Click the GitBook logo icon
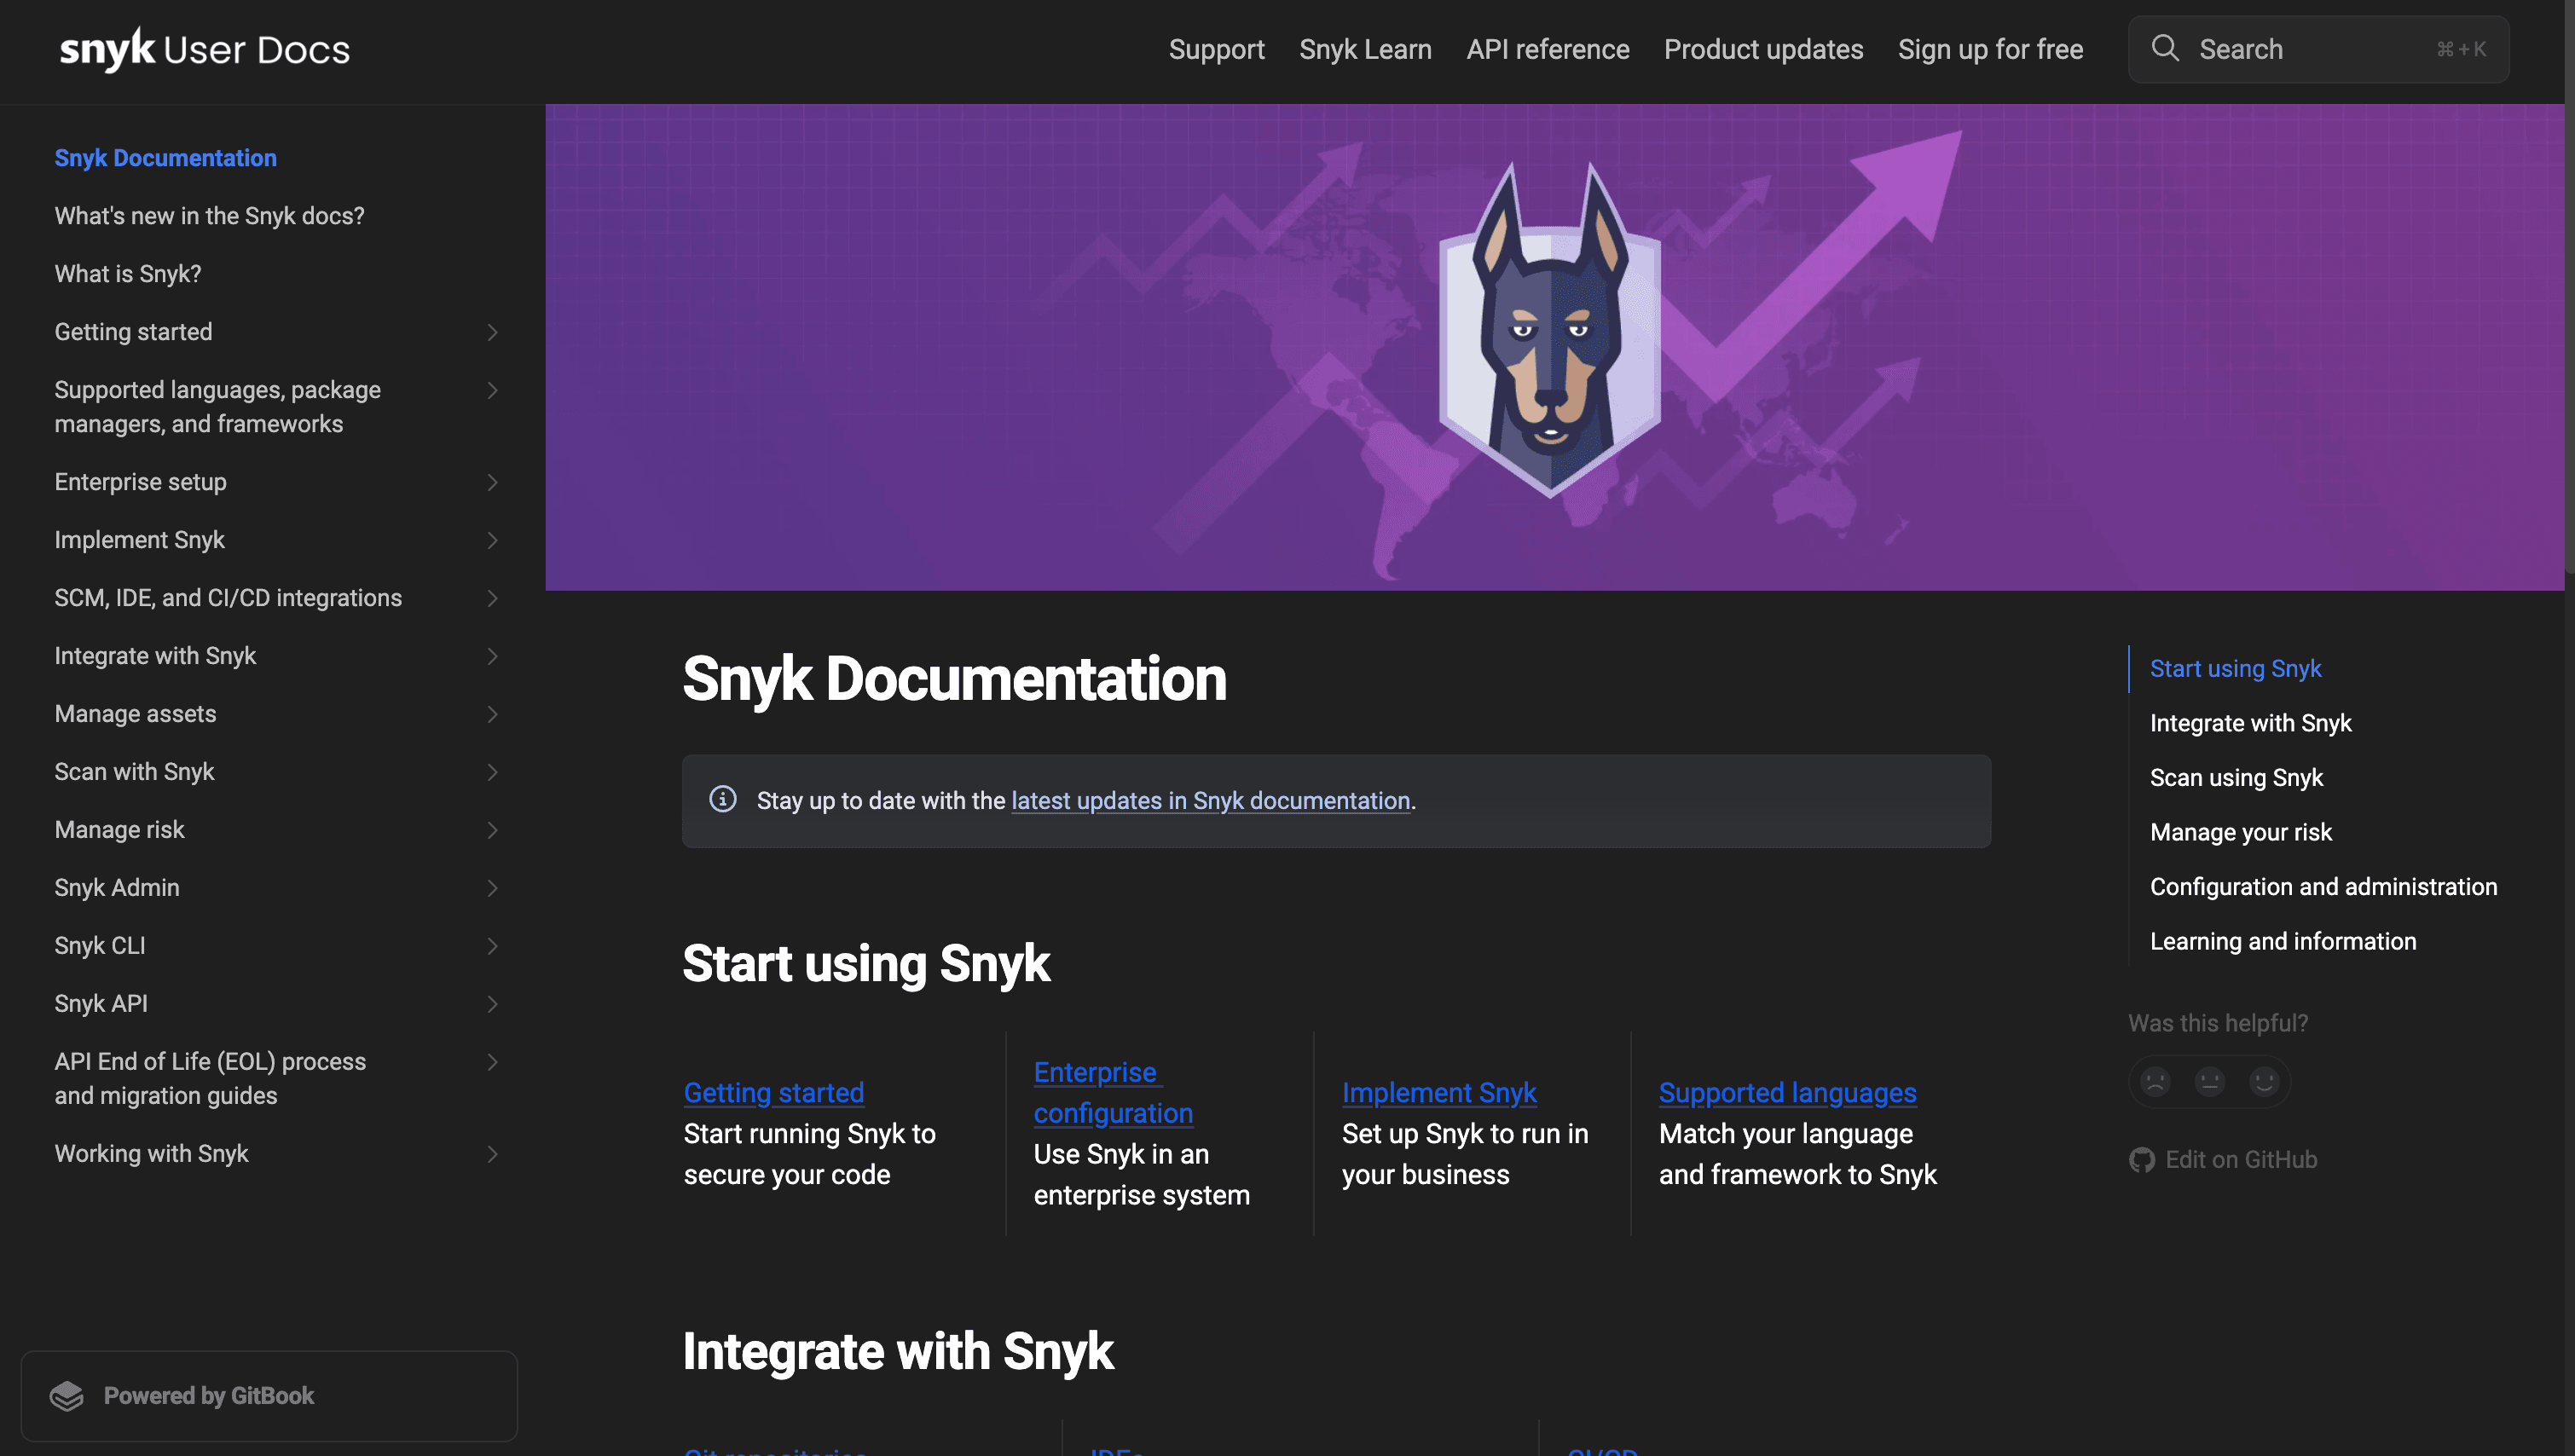Image resolution: width=2575 pixels, height=1456 pixels. 67,1396
